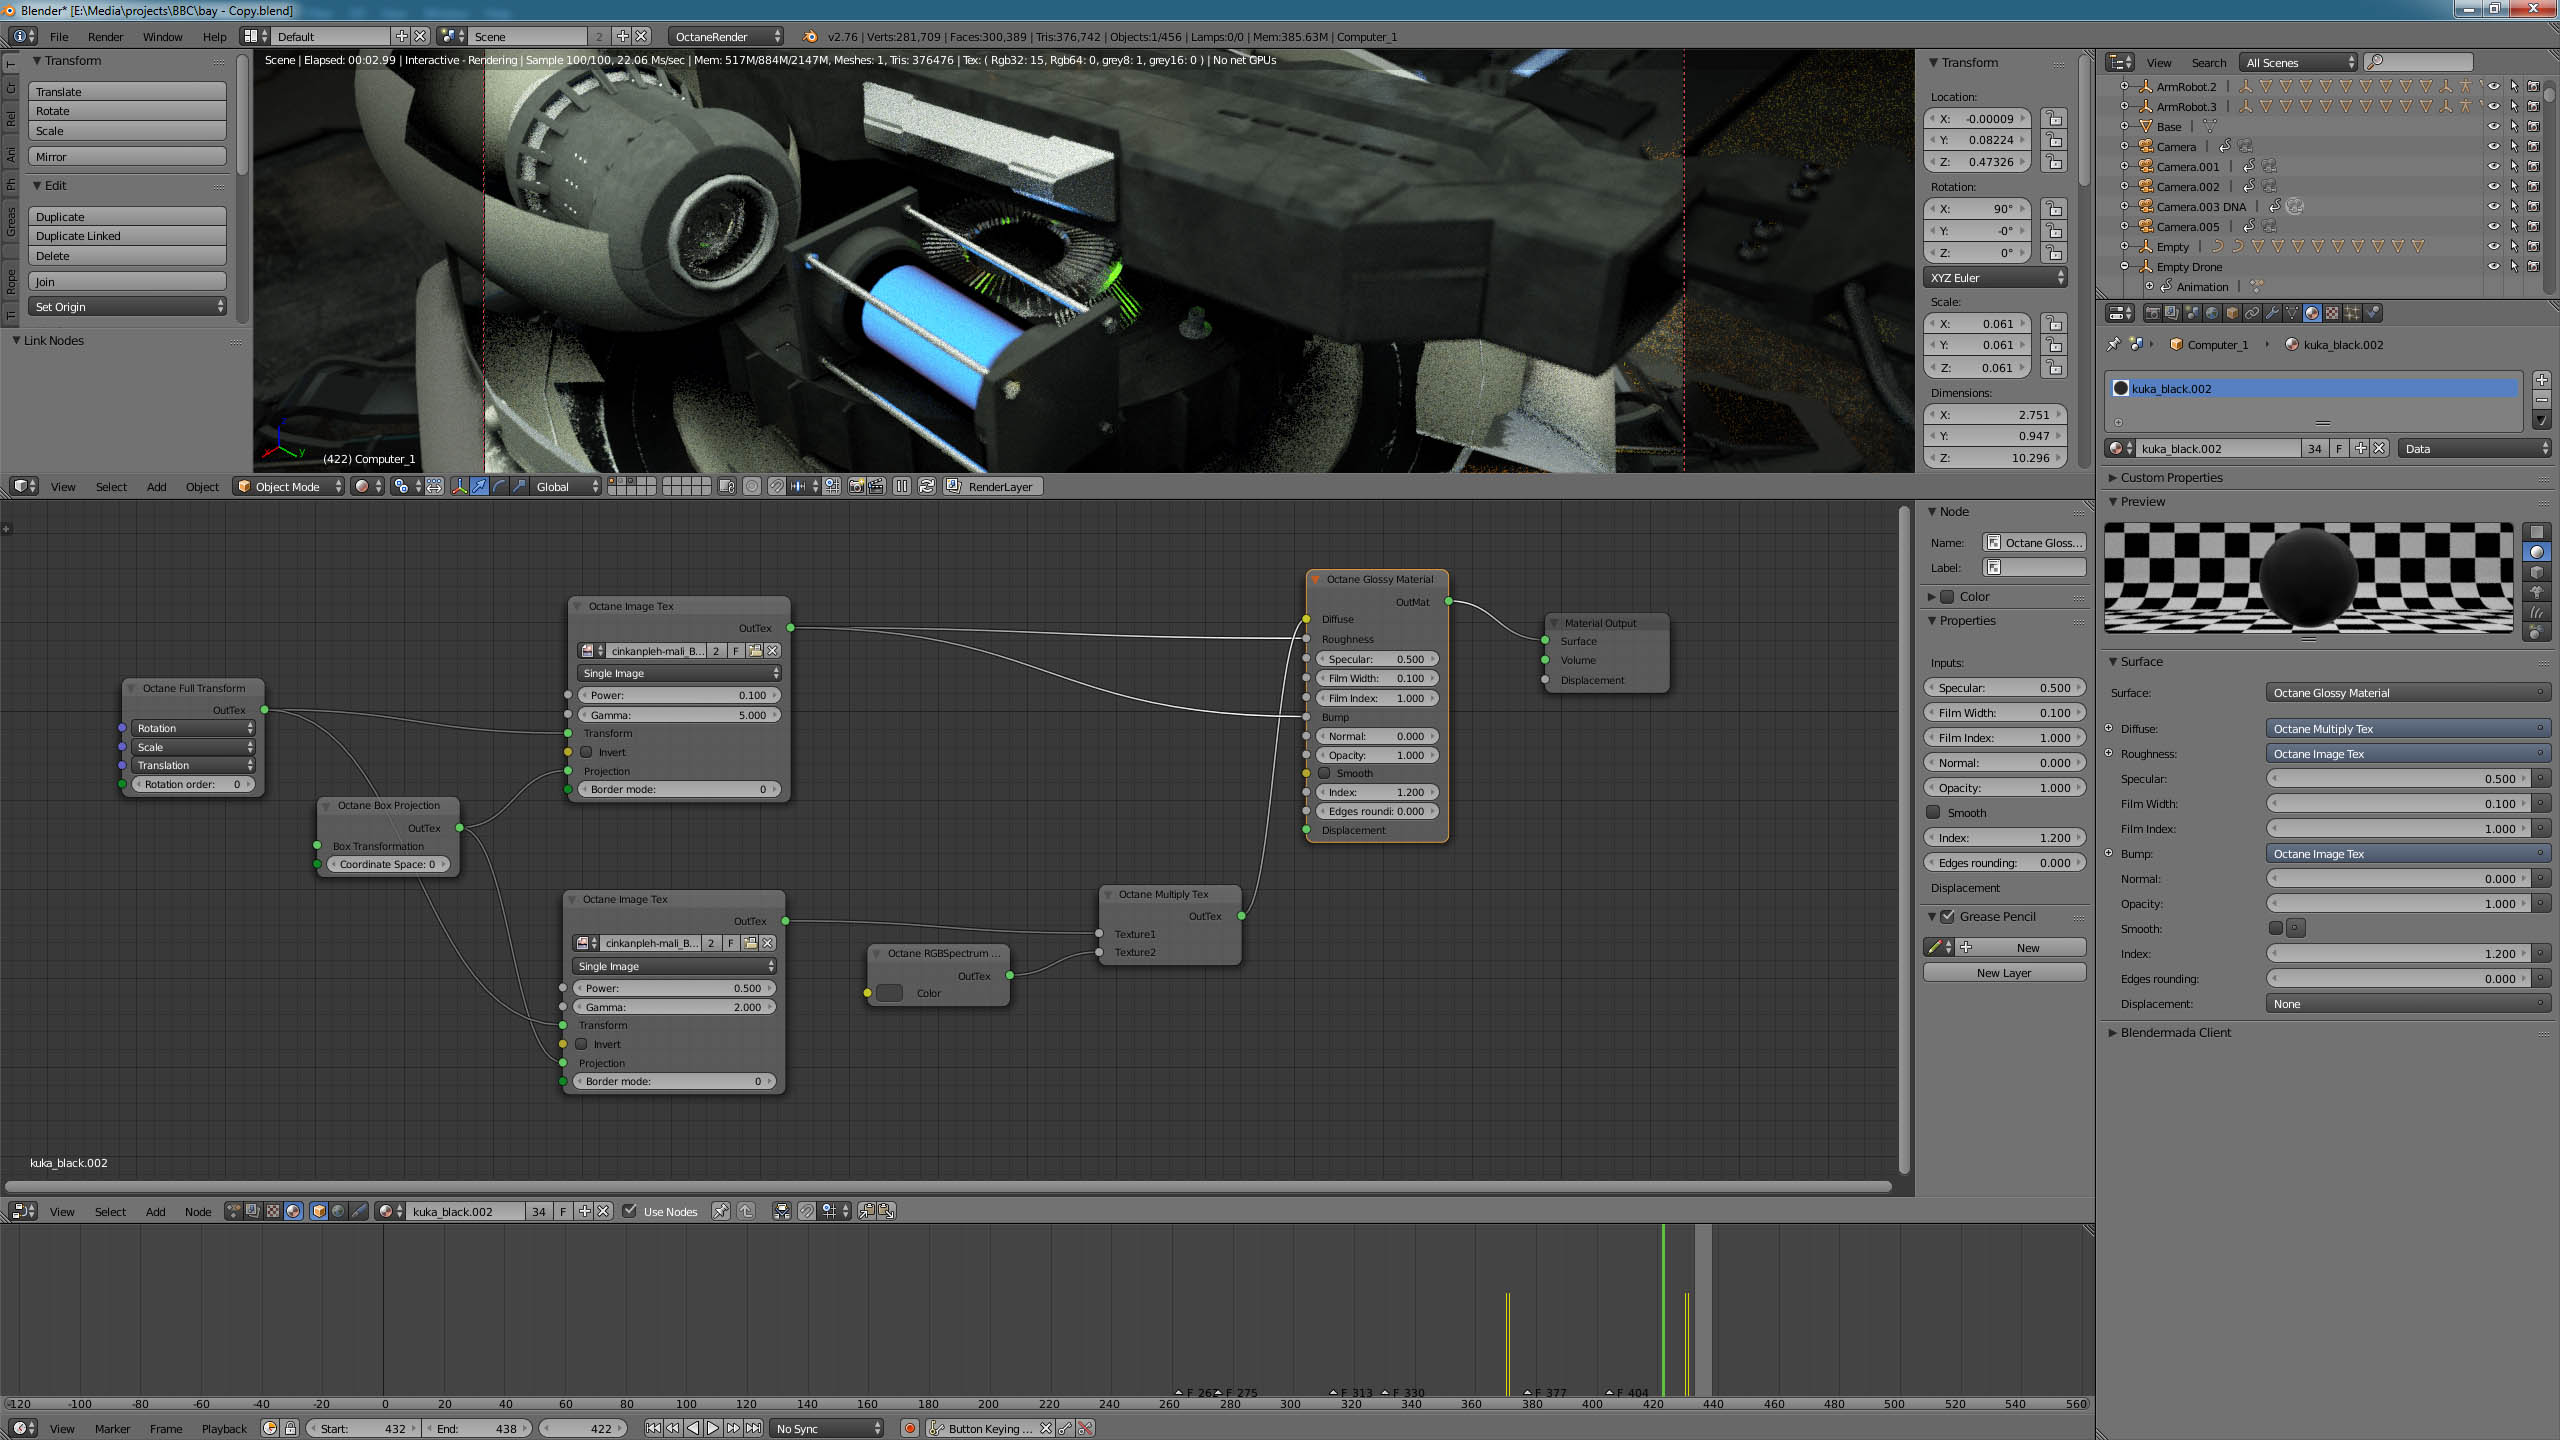Open the Modifiers wrench properties tab
2560x1440 pixels.
pyautogui.click(x=2272, y=313)
